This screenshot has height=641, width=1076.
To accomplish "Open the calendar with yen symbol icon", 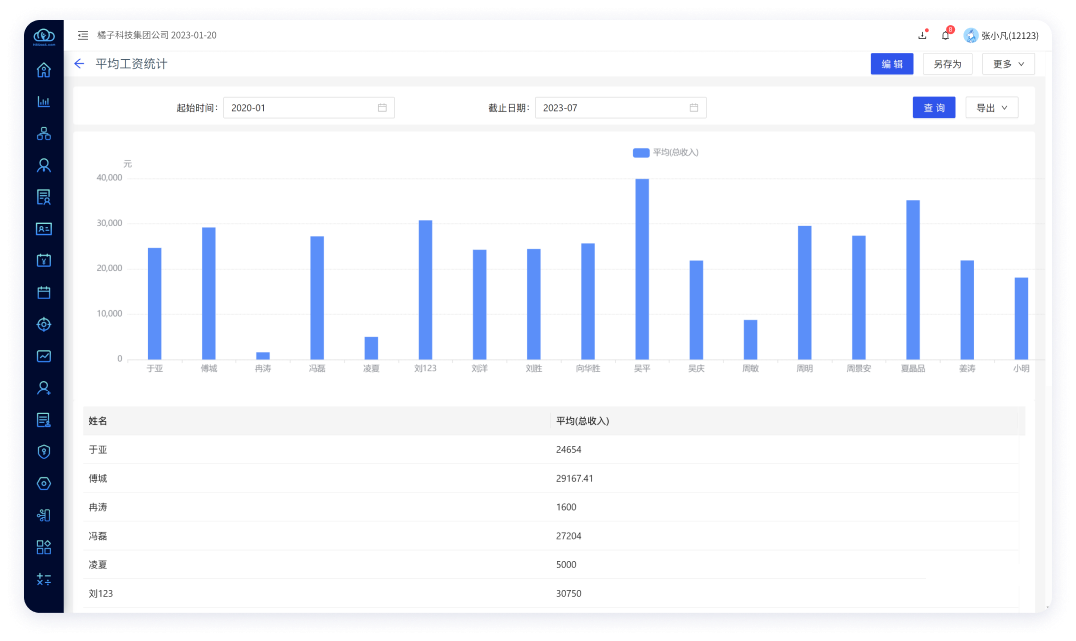I will pyautogui.click(x=44, y=261).
